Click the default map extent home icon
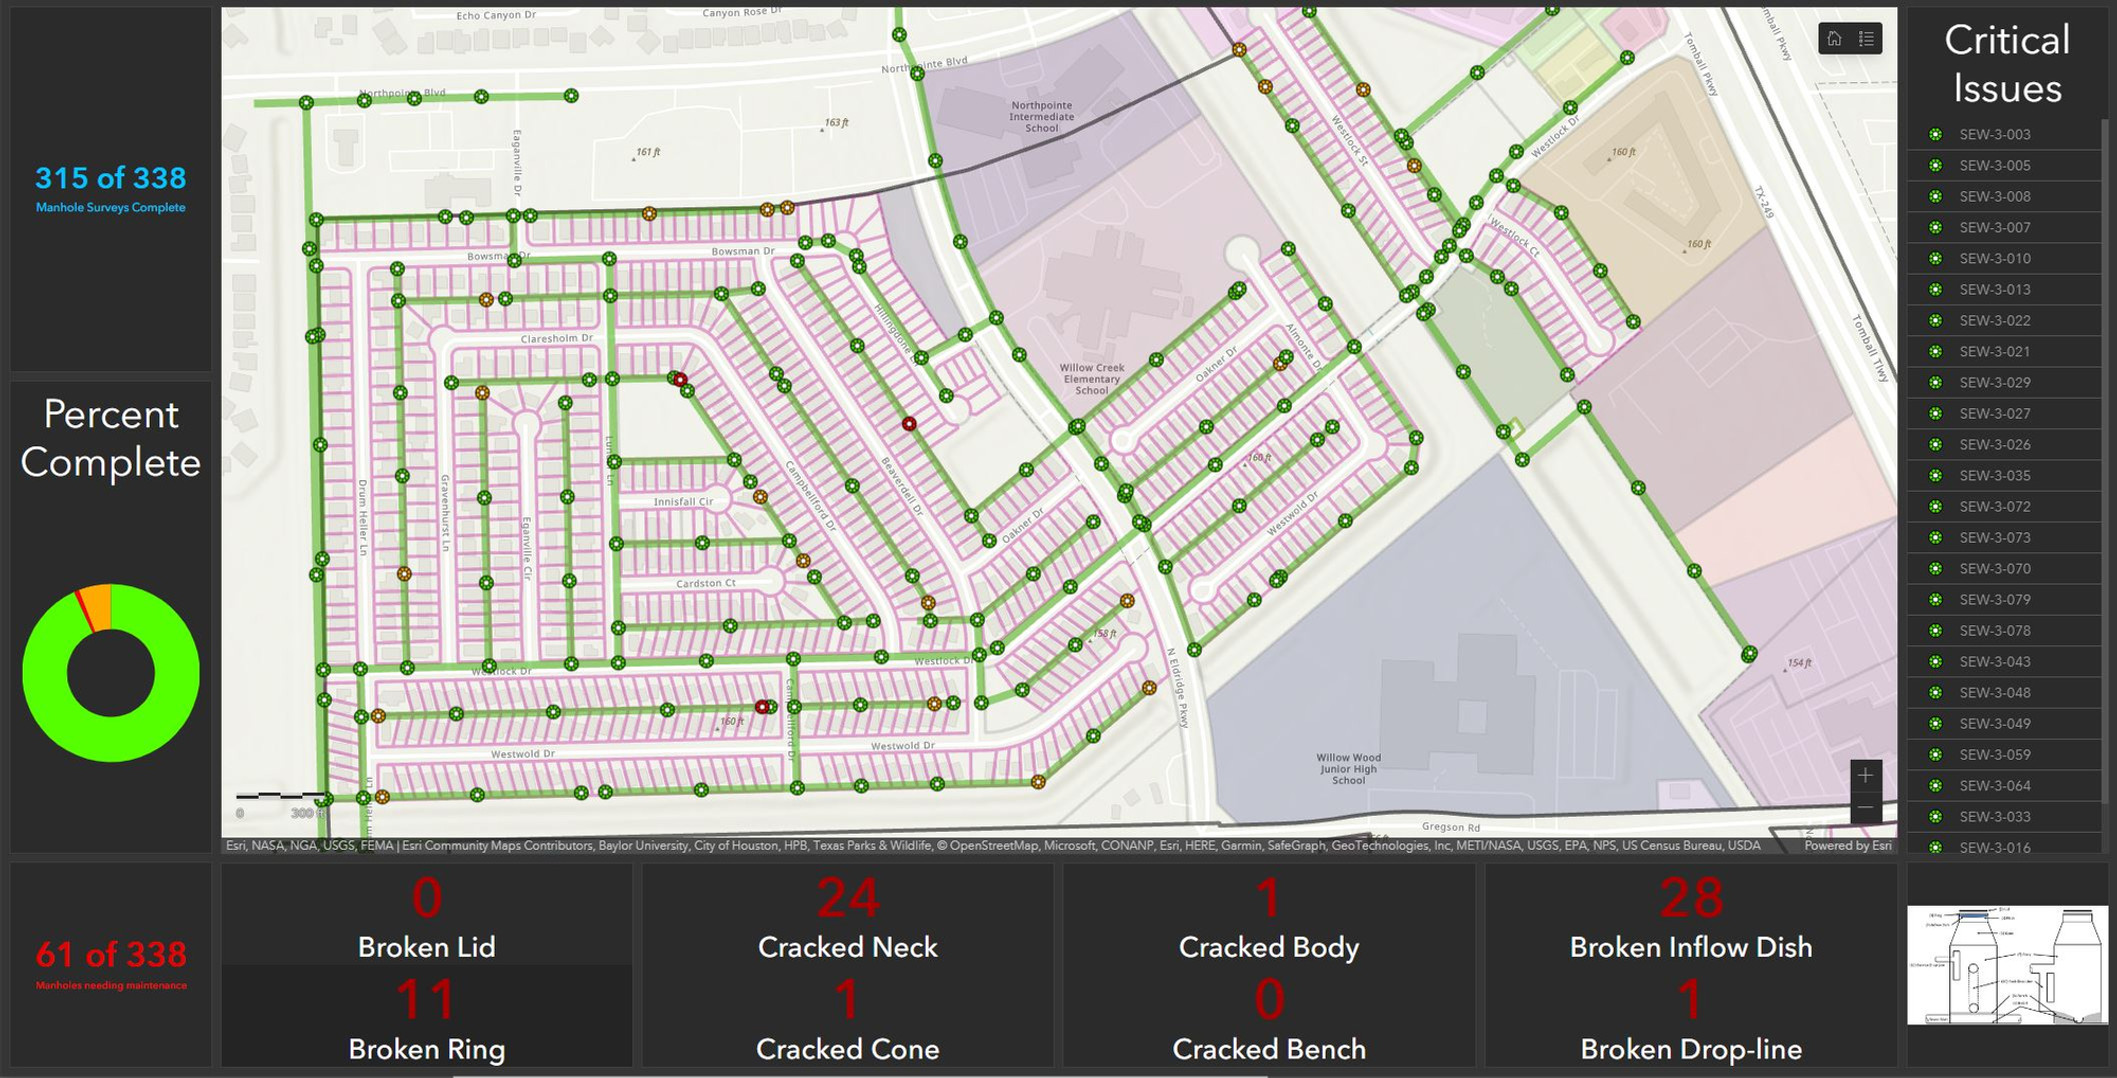Viewport: 2117px width, 1078px height. pyautogui.click(x=1835, y=39)
